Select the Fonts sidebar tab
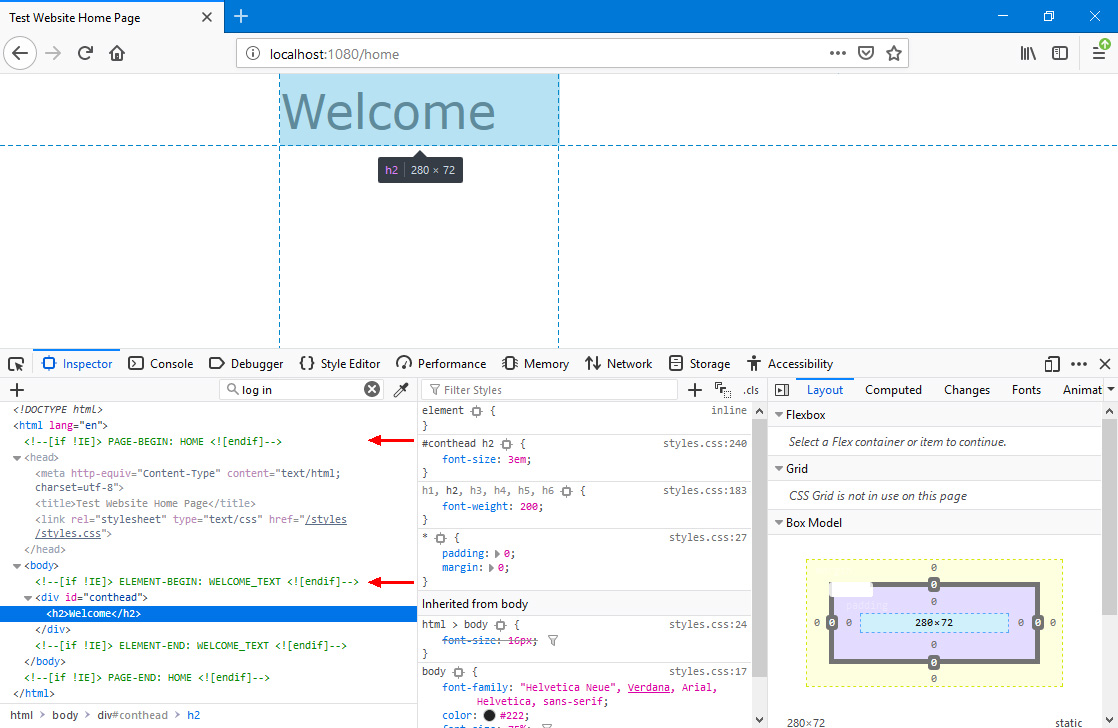Viewport: 1118px width, 728px height. 1026,390
